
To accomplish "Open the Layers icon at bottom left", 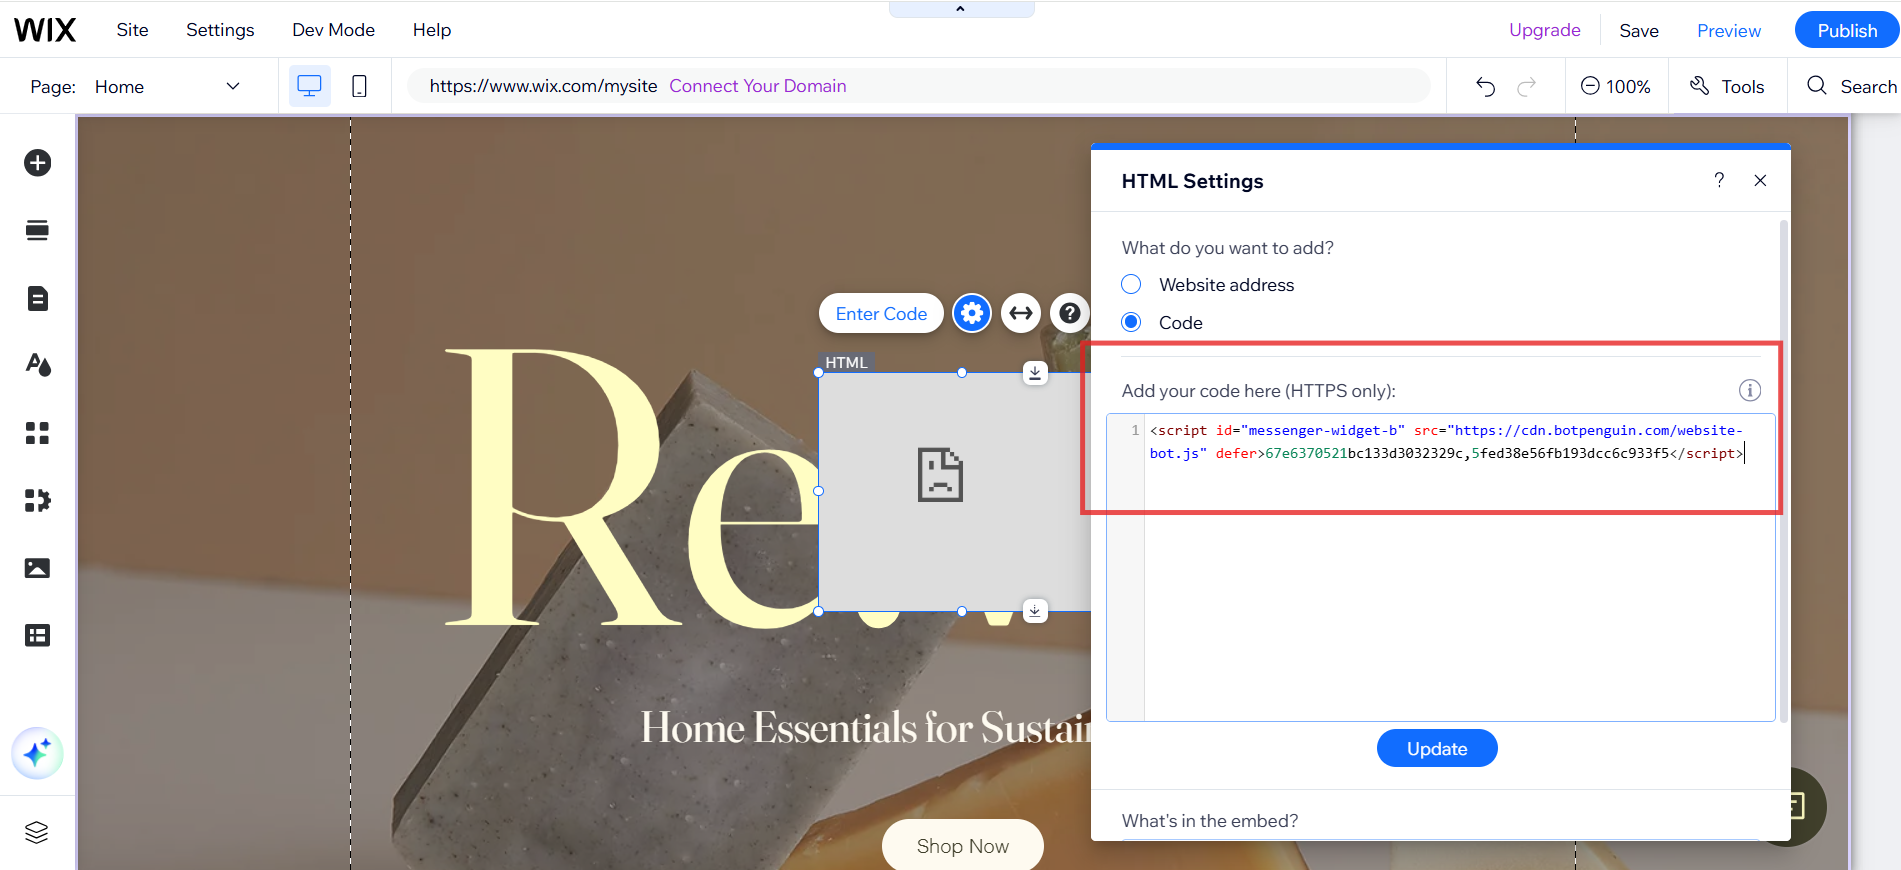I will 37,832.
